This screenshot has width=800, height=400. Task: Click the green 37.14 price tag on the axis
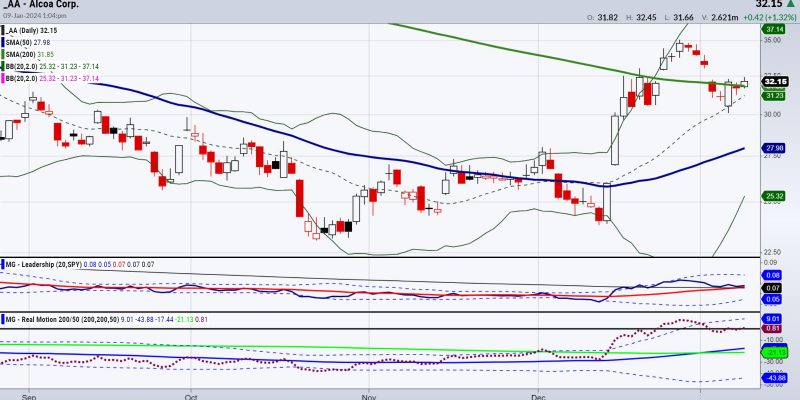[772, 30]
